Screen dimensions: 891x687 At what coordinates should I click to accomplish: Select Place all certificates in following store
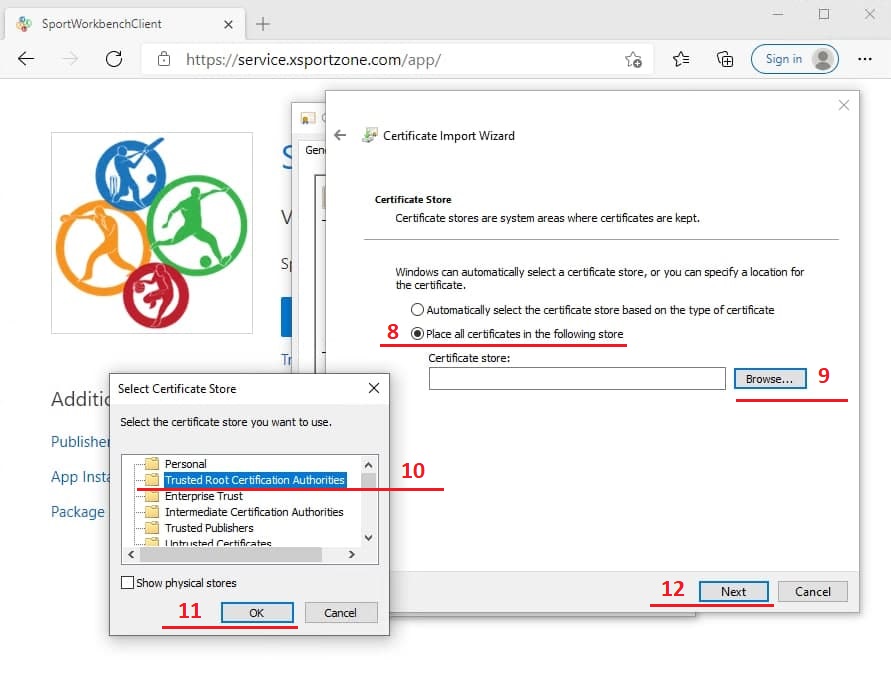[418, 333]
